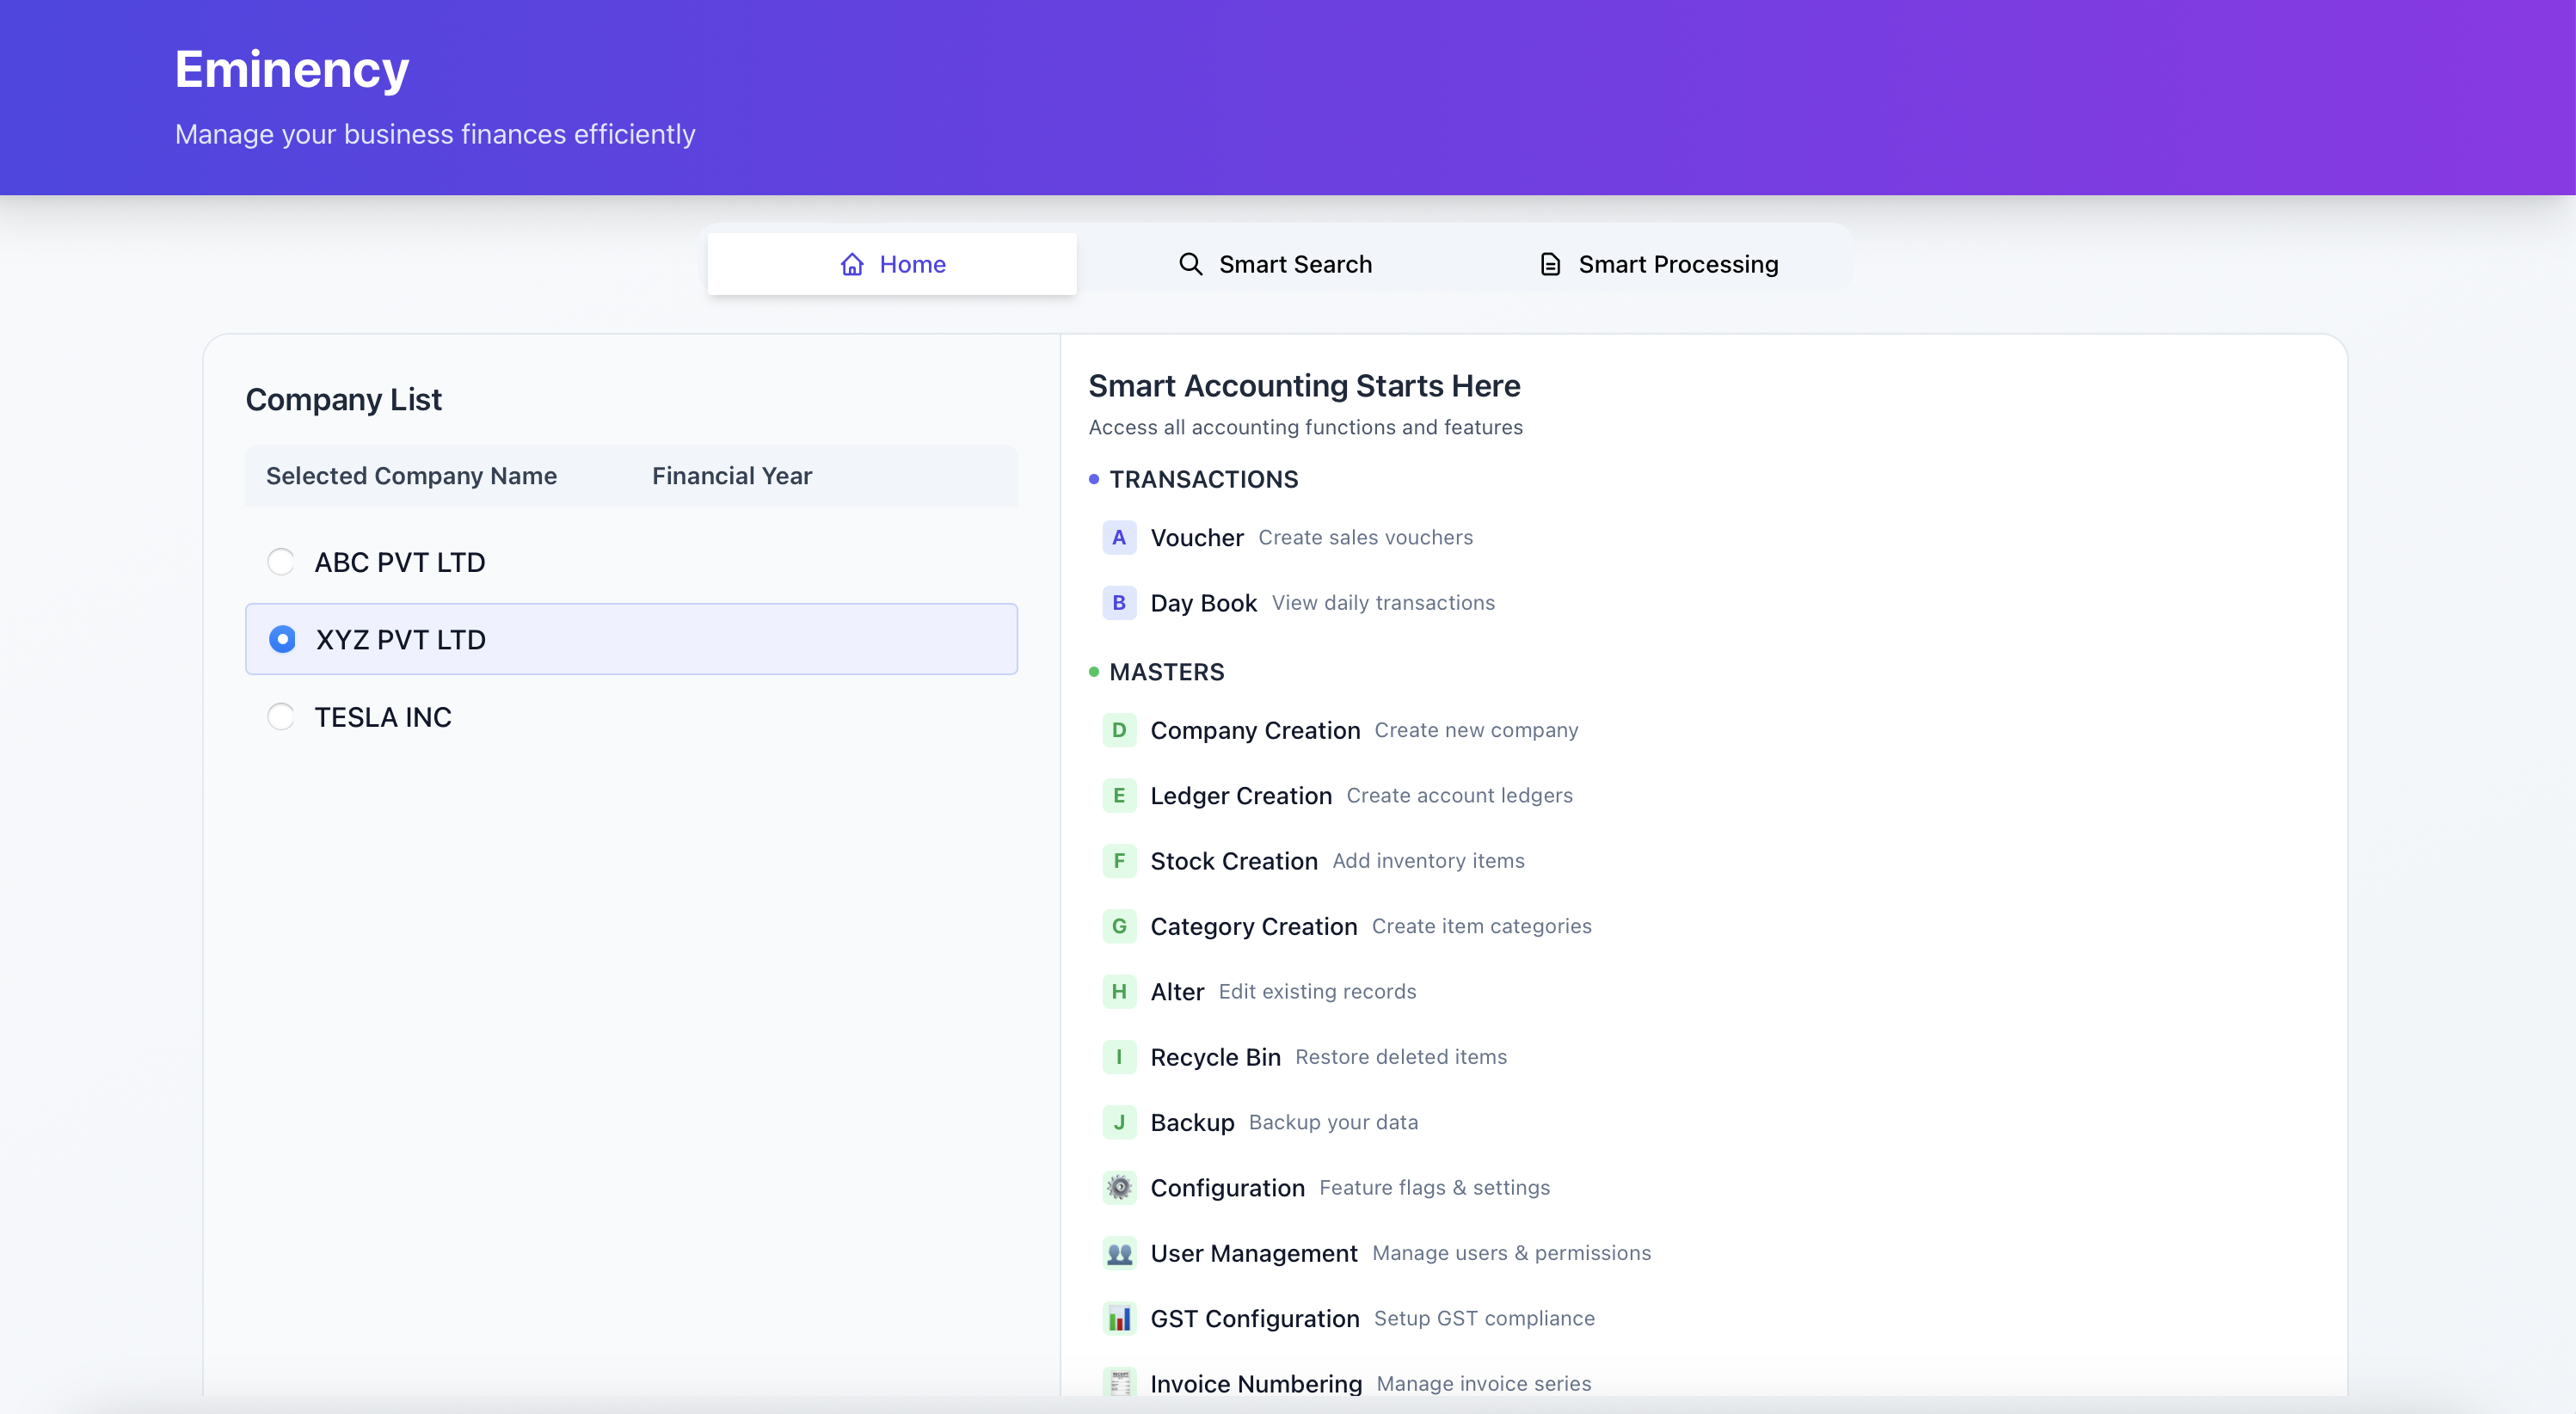
Task: Click the Backup 'J' shortcut badge
Action: tap(1119, 1122)
